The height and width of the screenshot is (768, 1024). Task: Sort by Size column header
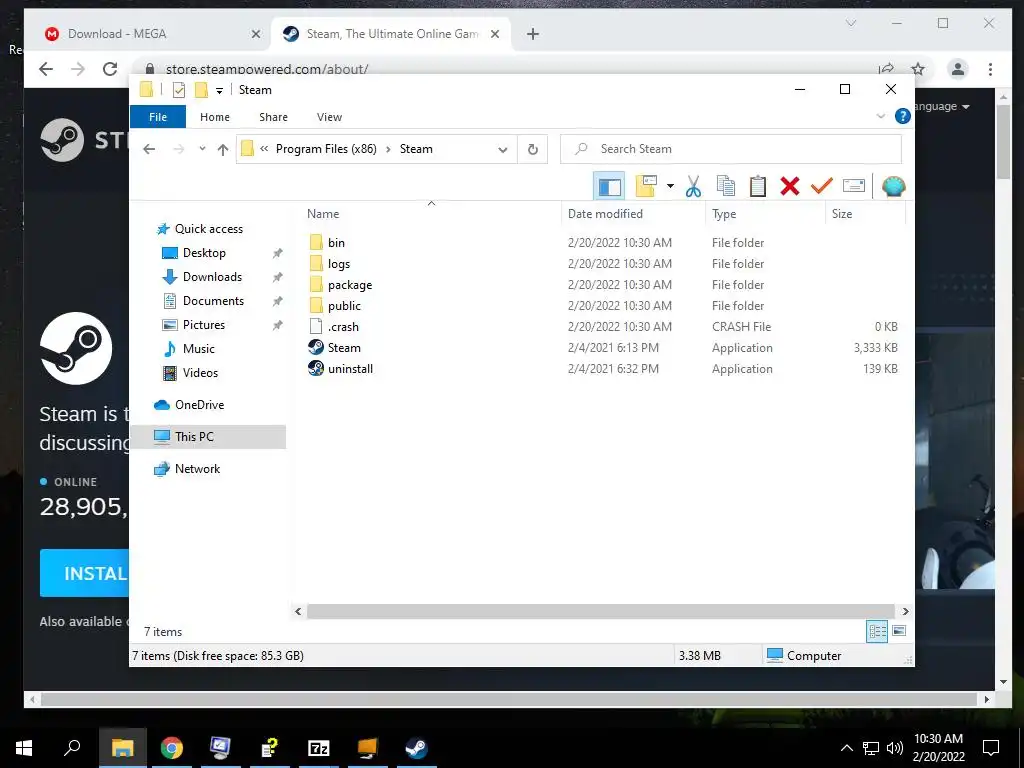(842, 214)
